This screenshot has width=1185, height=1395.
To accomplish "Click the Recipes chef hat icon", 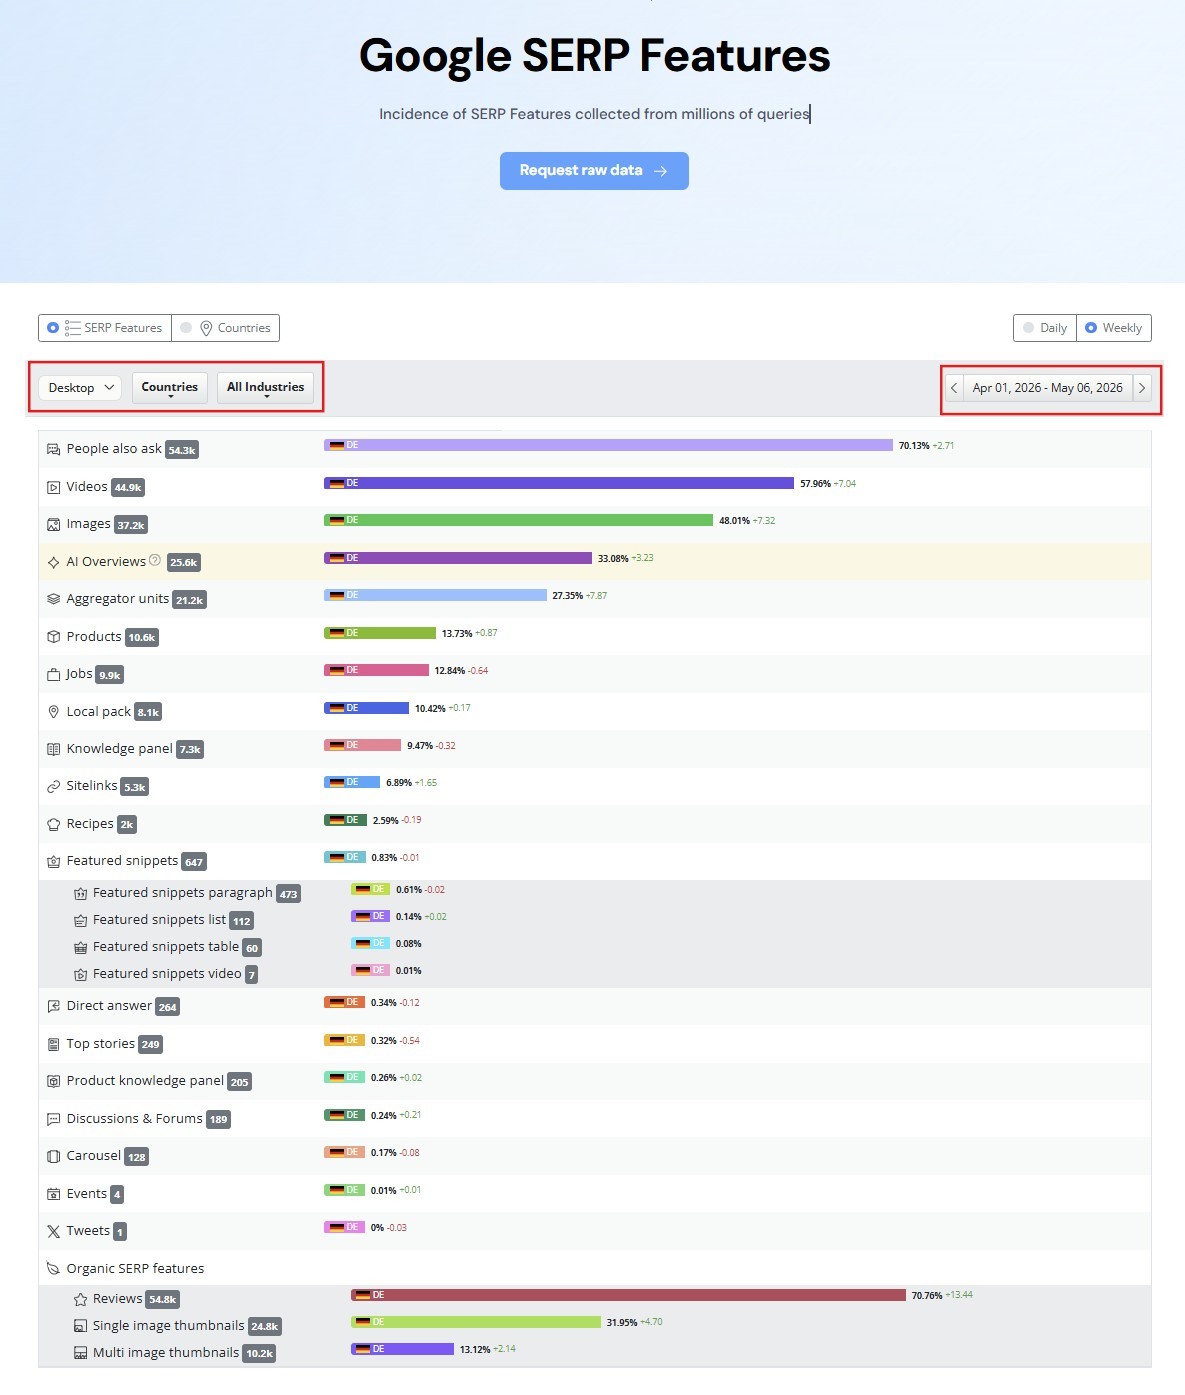I will (x=53, y=825).
